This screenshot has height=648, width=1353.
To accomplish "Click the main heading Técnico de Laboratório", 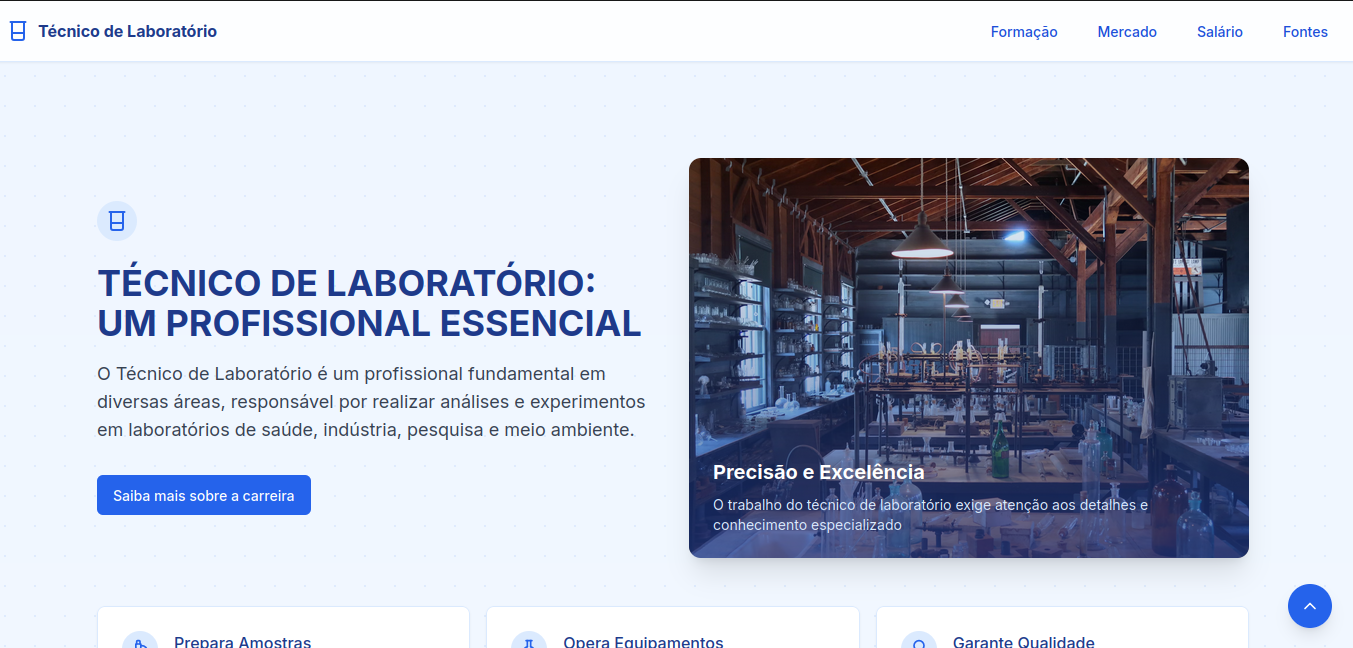I will pyautogui.click(x=369, y=302).
